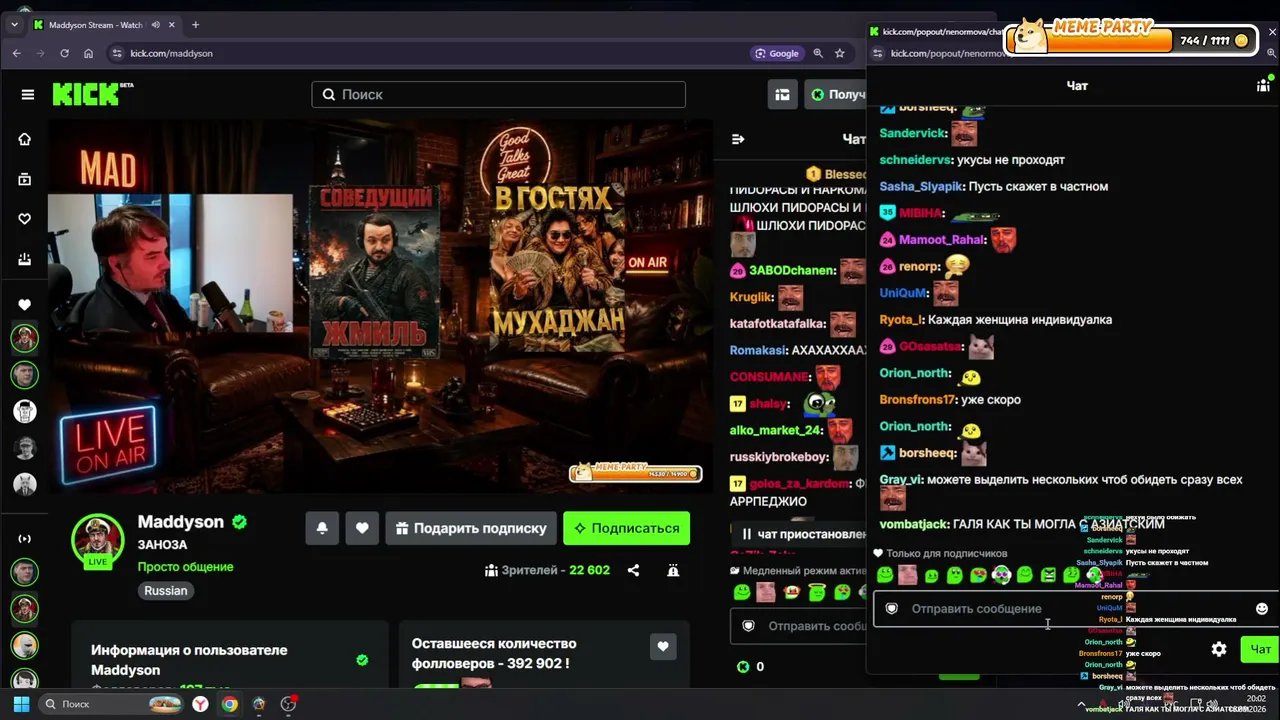Open Windows Start menu

point(21,704)
